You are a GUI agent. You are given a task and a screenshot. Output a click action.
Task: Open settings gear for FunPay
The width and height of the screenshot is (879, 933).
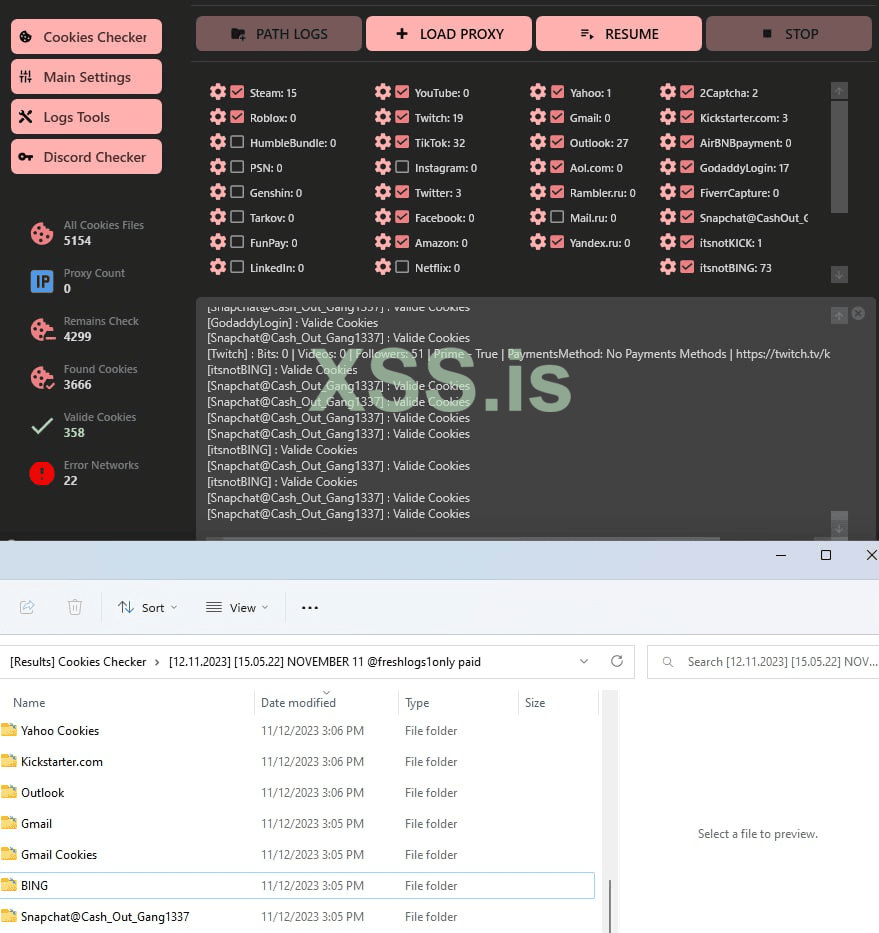[x=218, y=242]
